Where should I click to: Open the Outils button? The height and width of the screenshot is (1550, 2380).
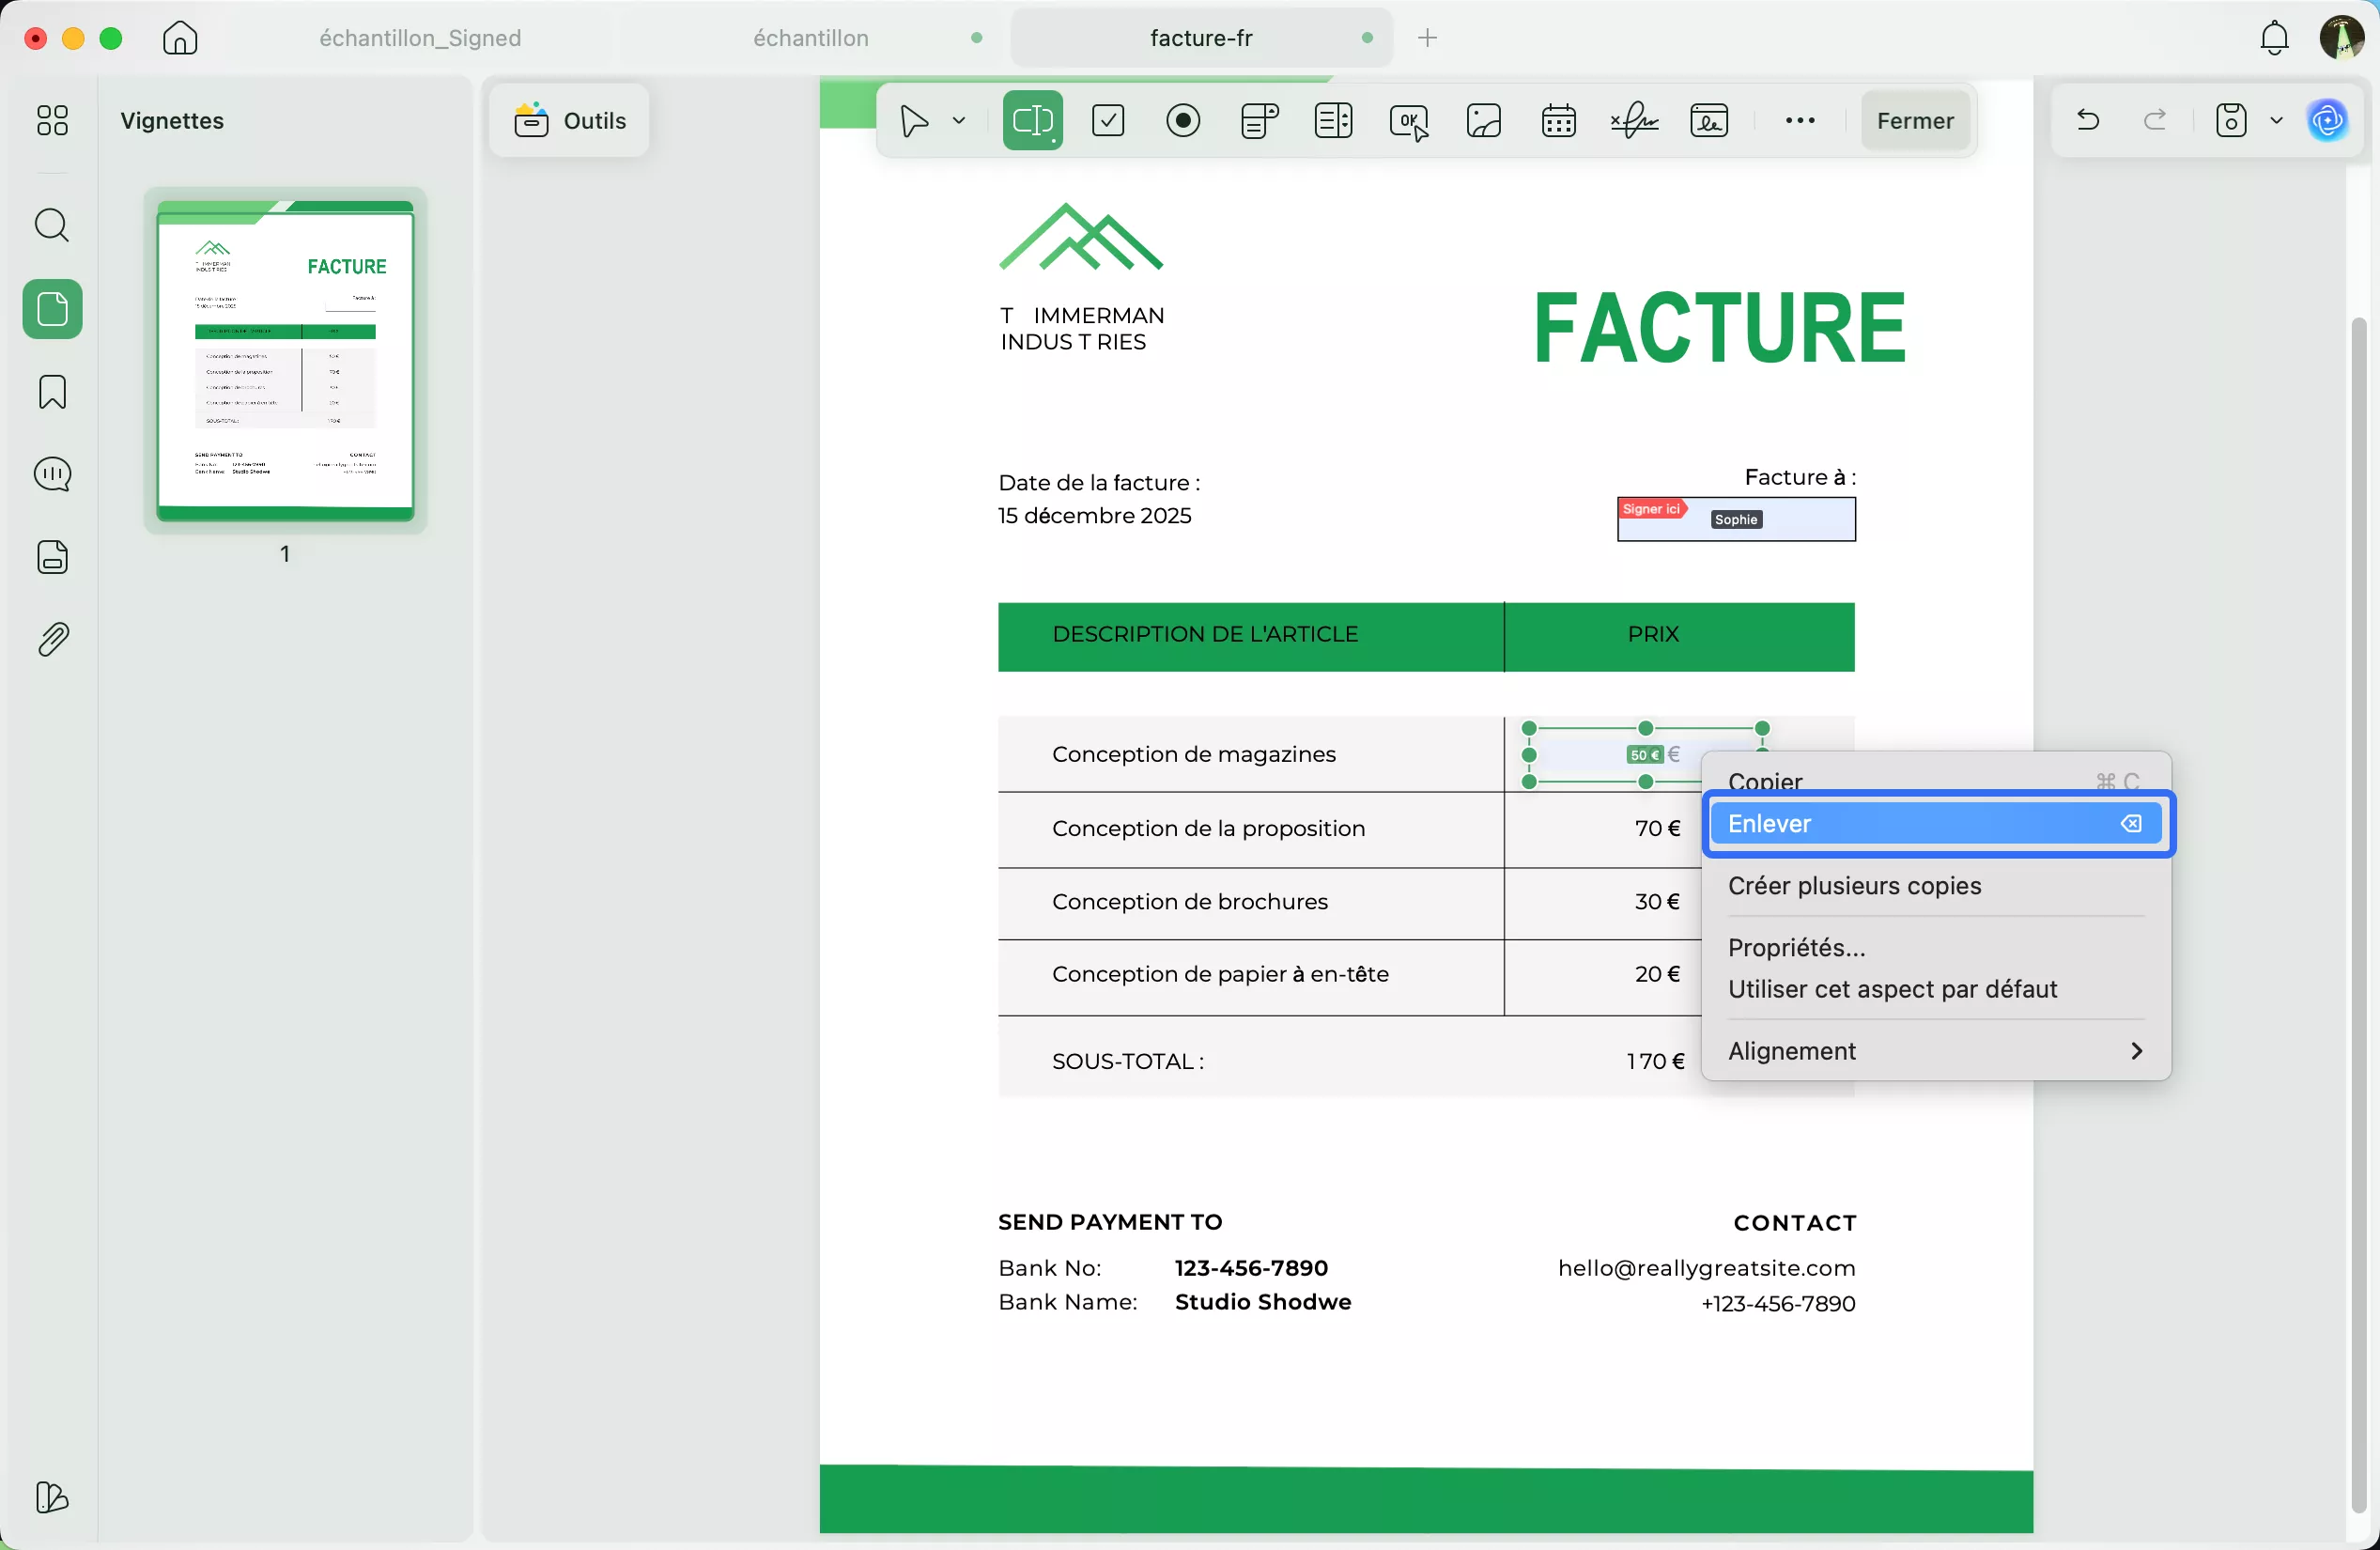tap(570, 121)
